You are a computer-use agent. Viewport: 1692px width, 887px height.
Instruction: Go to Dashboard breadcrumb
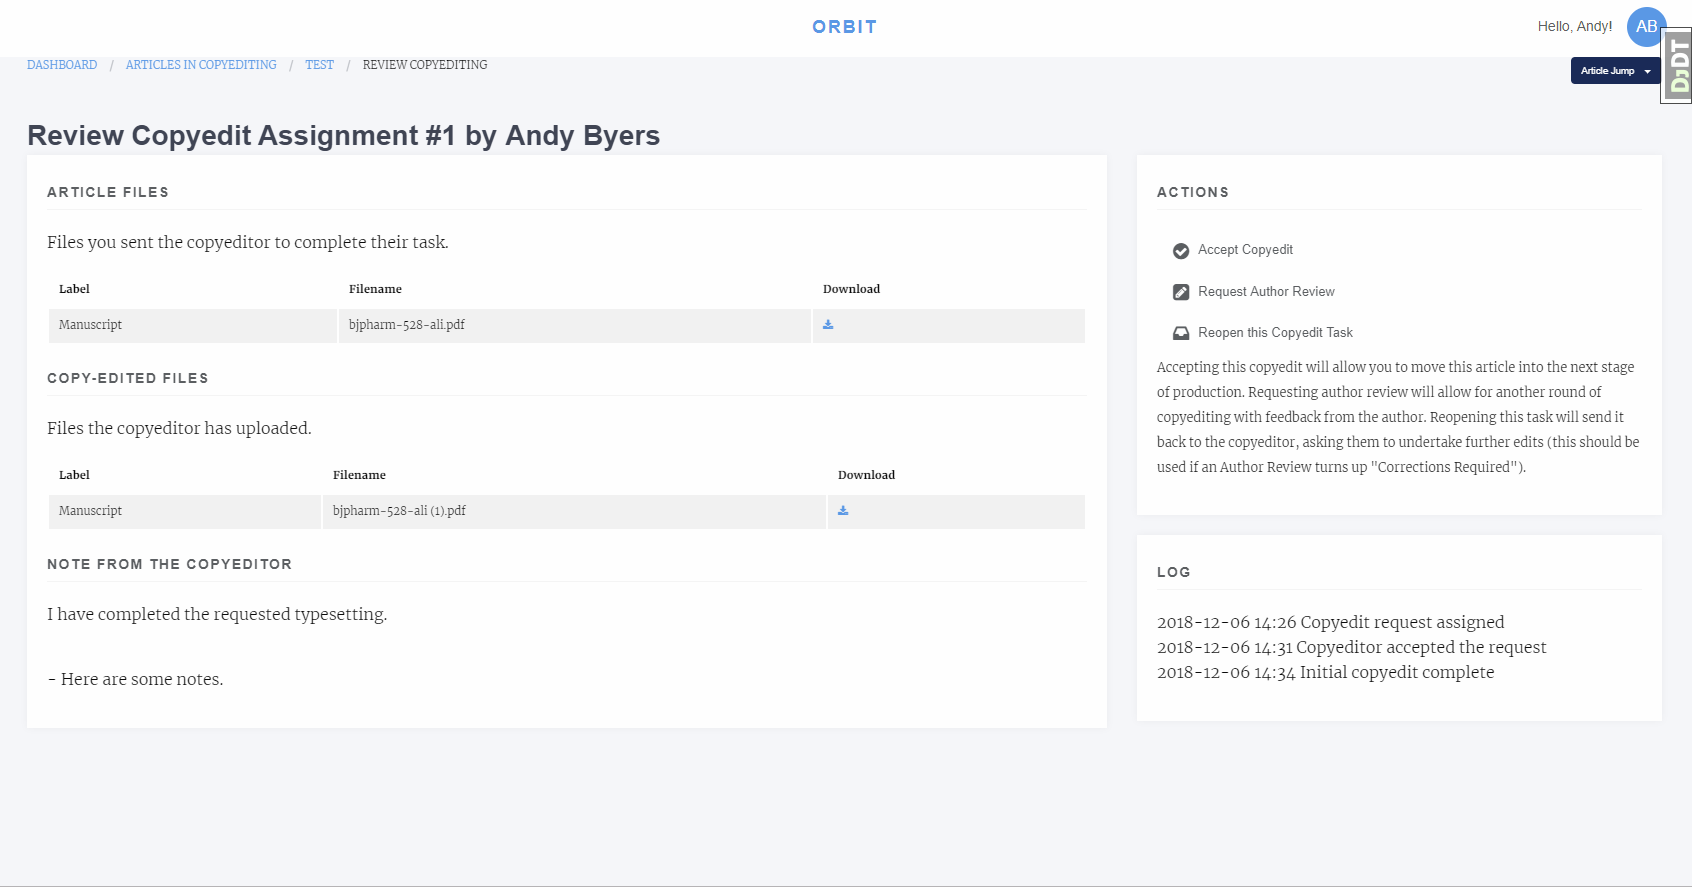coord(62,65)
